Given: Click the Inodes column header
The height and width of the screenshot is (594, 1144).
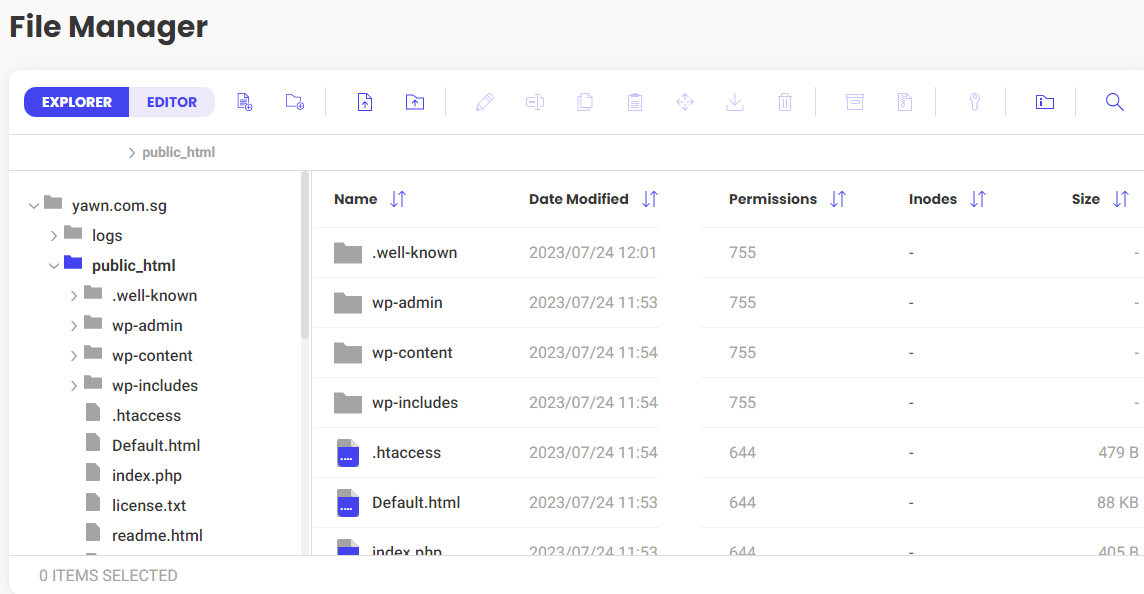Looking at the screenshot, I should (932, 199).
